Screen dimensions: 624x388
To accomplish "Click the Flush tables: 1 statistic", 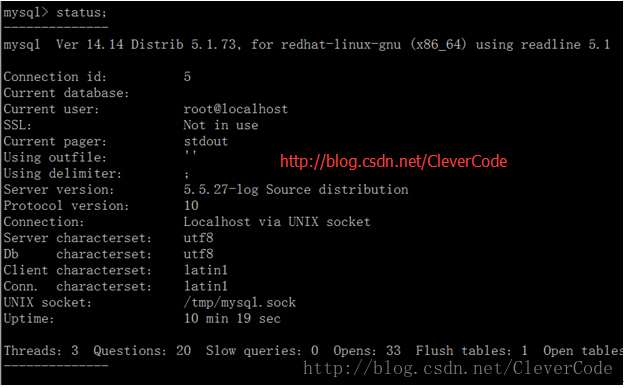I will 472,351.
